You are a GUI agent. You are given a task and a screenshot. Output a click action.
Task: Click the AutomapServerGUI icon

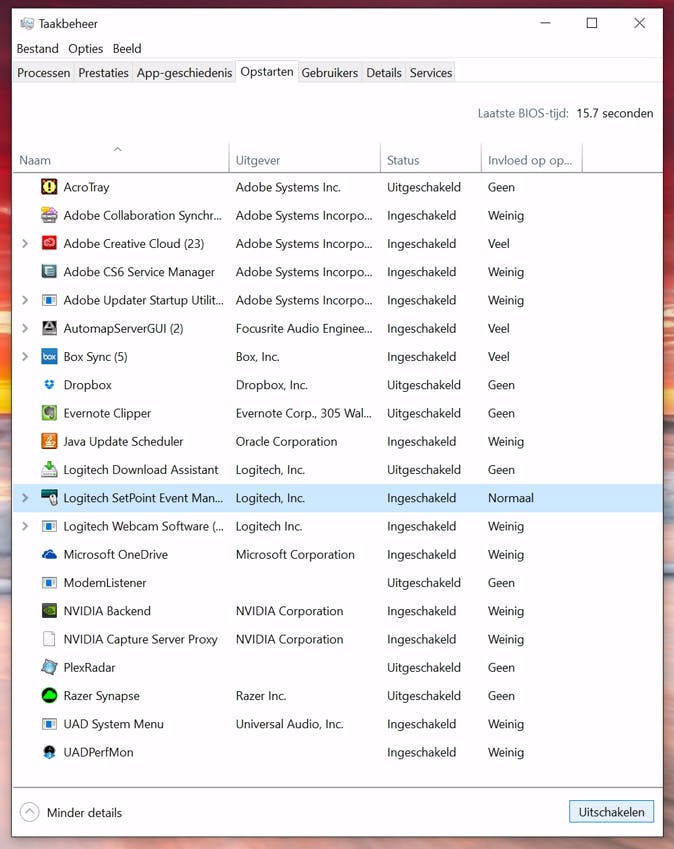point(49,328)
